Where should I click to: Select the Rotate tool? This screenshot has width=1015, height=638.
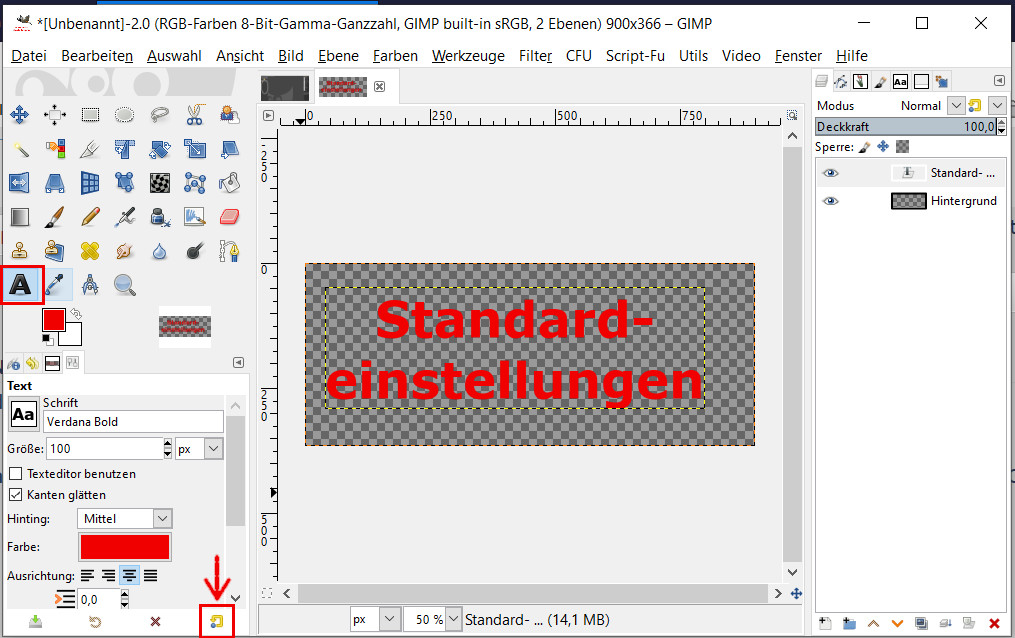[160, 149]
